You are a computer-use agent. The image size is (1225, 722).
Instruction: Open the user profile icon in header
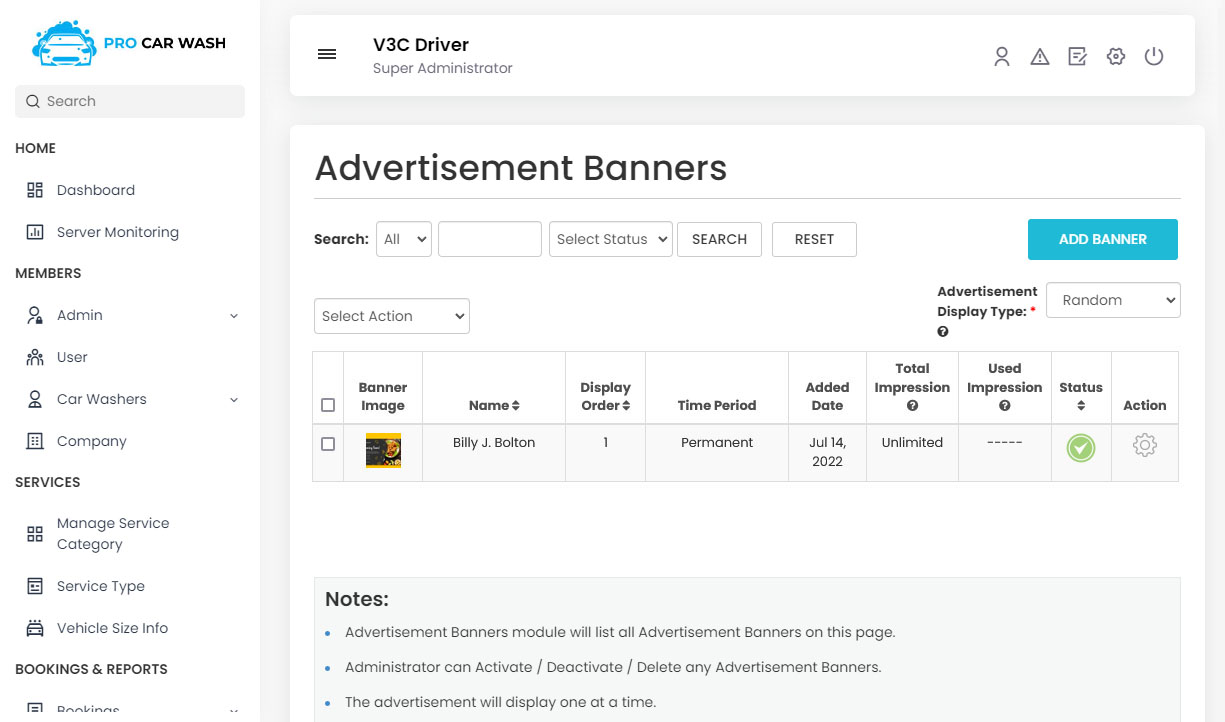pyautogui.click(x=1002, y=56)
